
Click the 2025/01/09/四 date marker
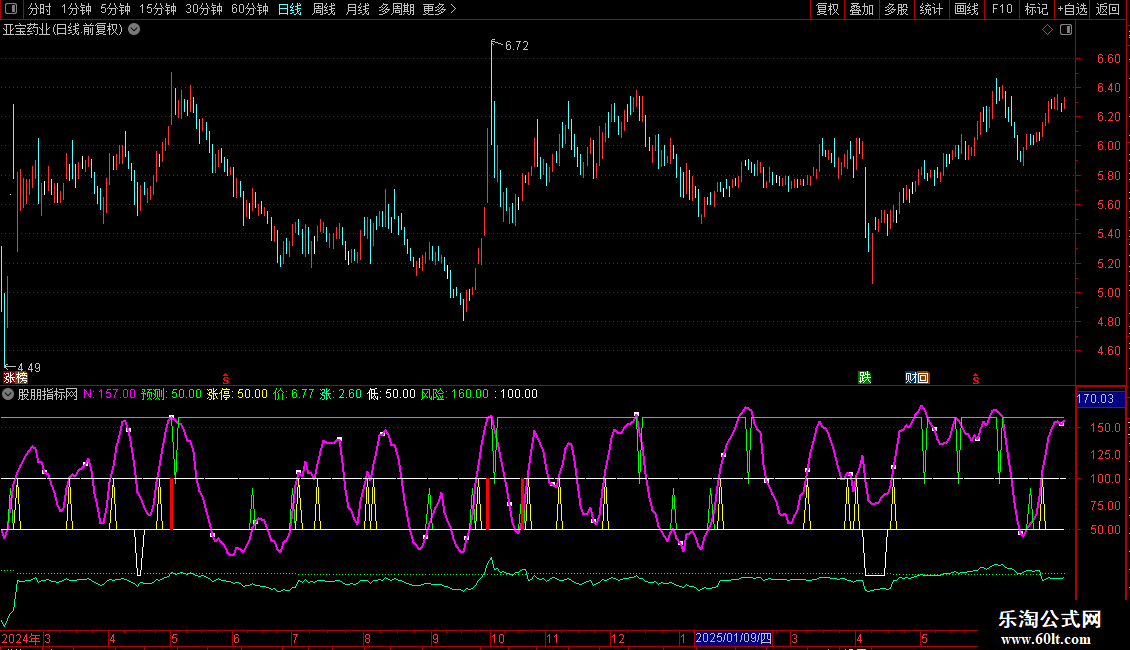734,638
